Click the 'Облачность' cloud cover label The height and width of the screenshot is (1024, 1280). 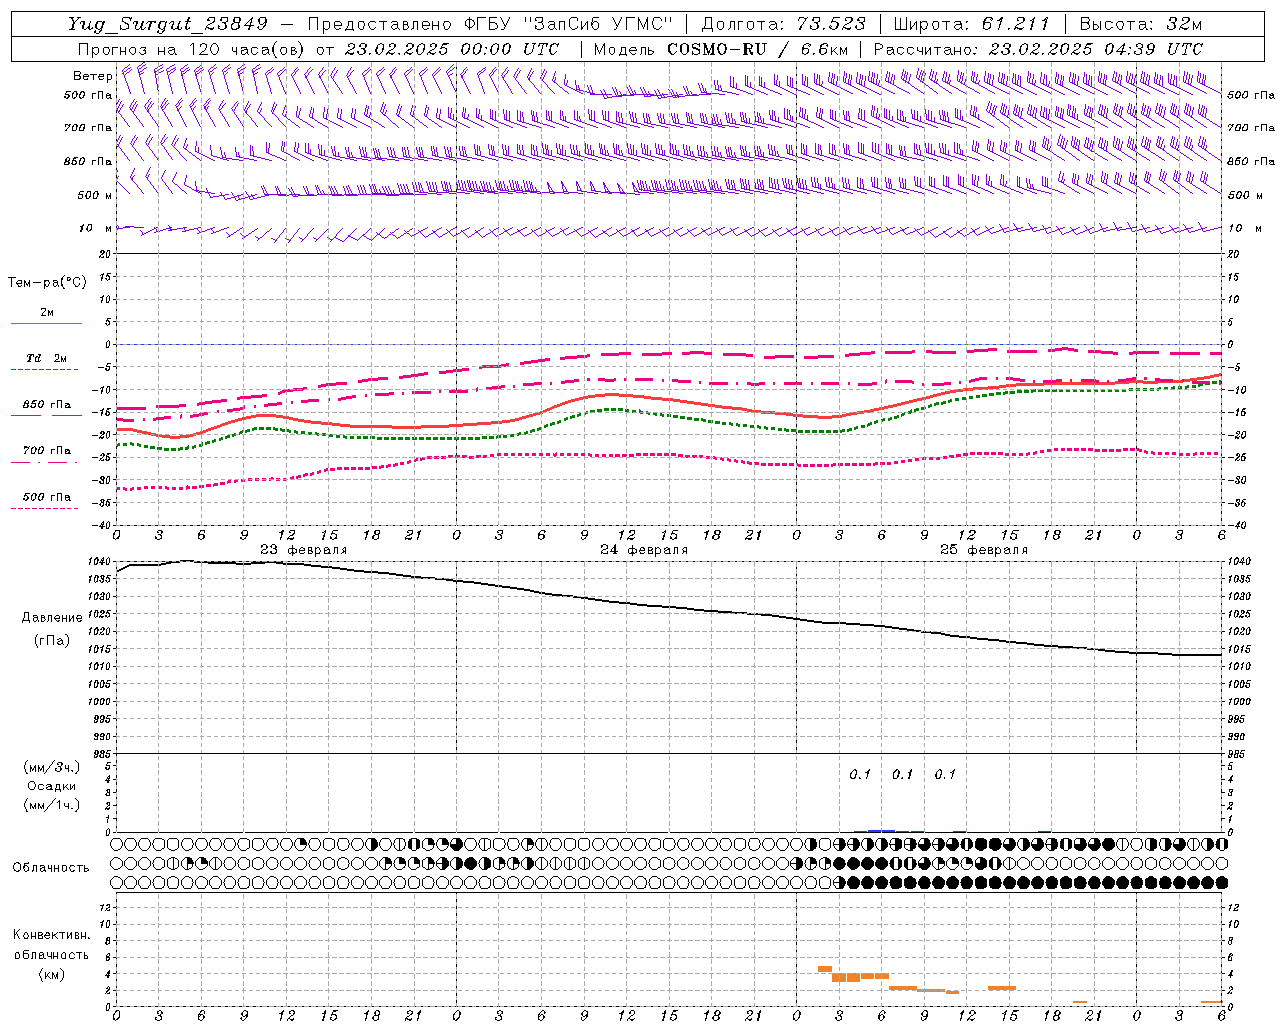coord(51,867)
